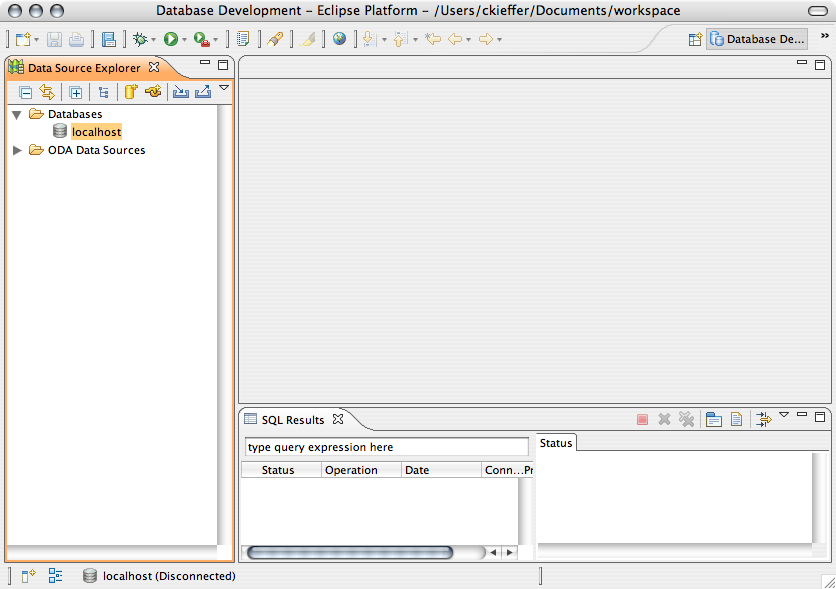Click the Back navigation arrow
Image resolution: width=836 pixels, height=589 pixels.
coord(455,39)
